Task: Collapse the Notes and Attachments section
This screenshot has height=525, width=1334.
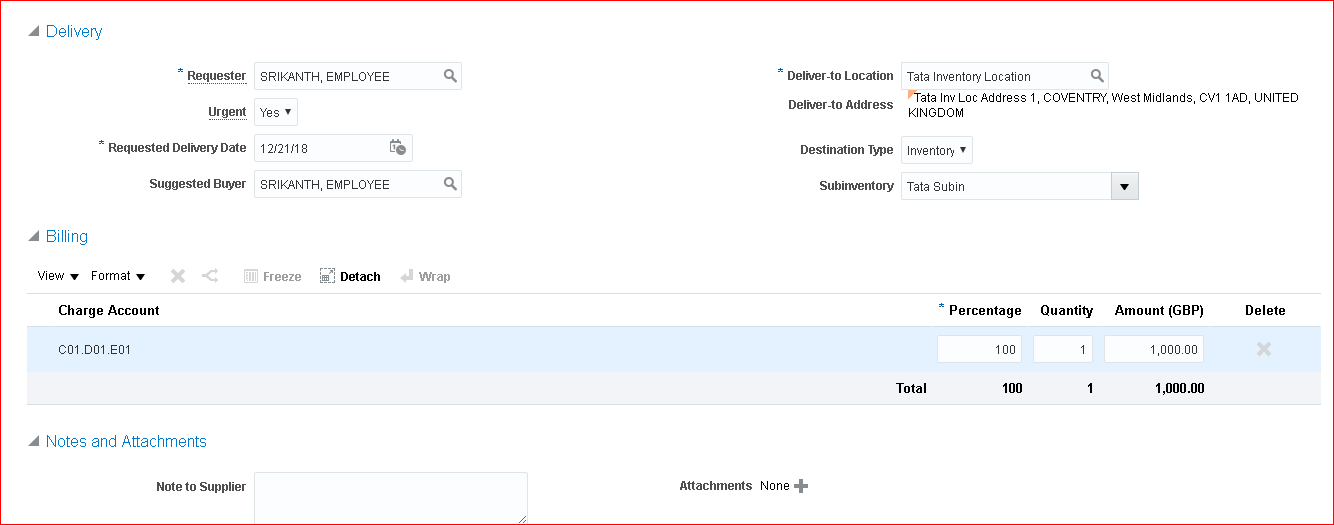Action: tap(35, 442)
